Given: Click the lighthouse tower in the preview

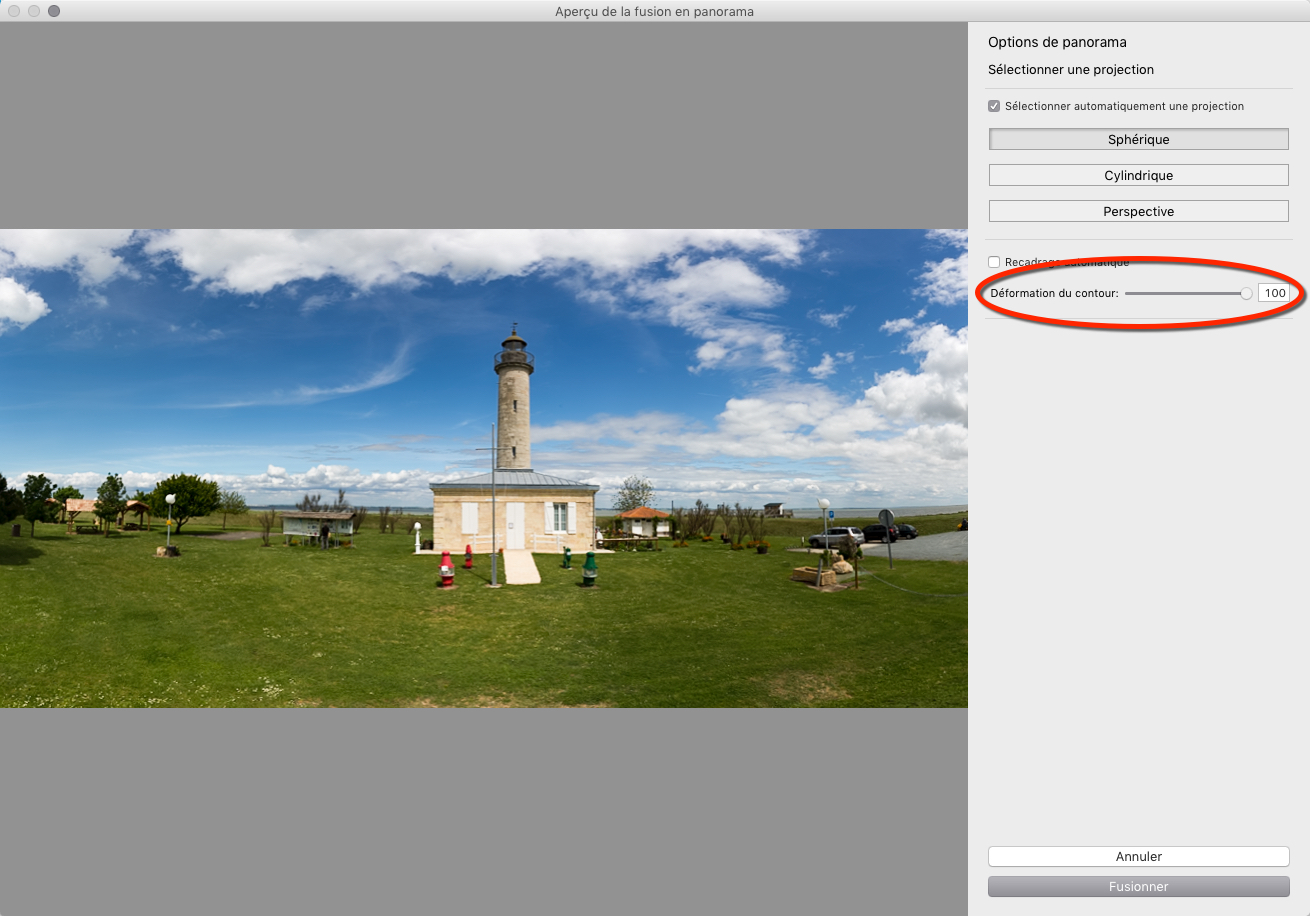Looking at the screenshot, I should (x=514, y=410).
